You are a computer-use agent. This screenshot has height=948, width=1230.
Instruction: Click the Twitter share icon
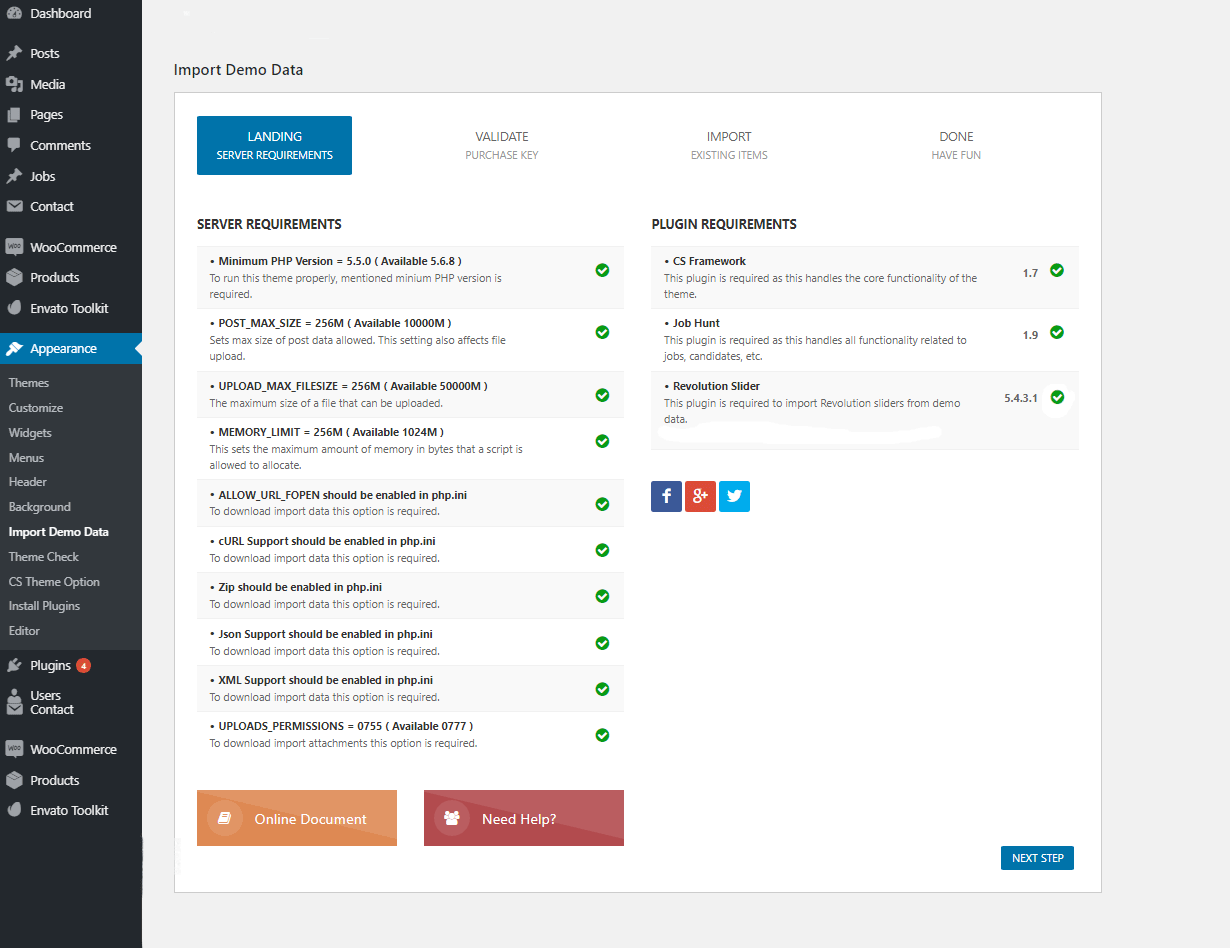pos(734,496)
